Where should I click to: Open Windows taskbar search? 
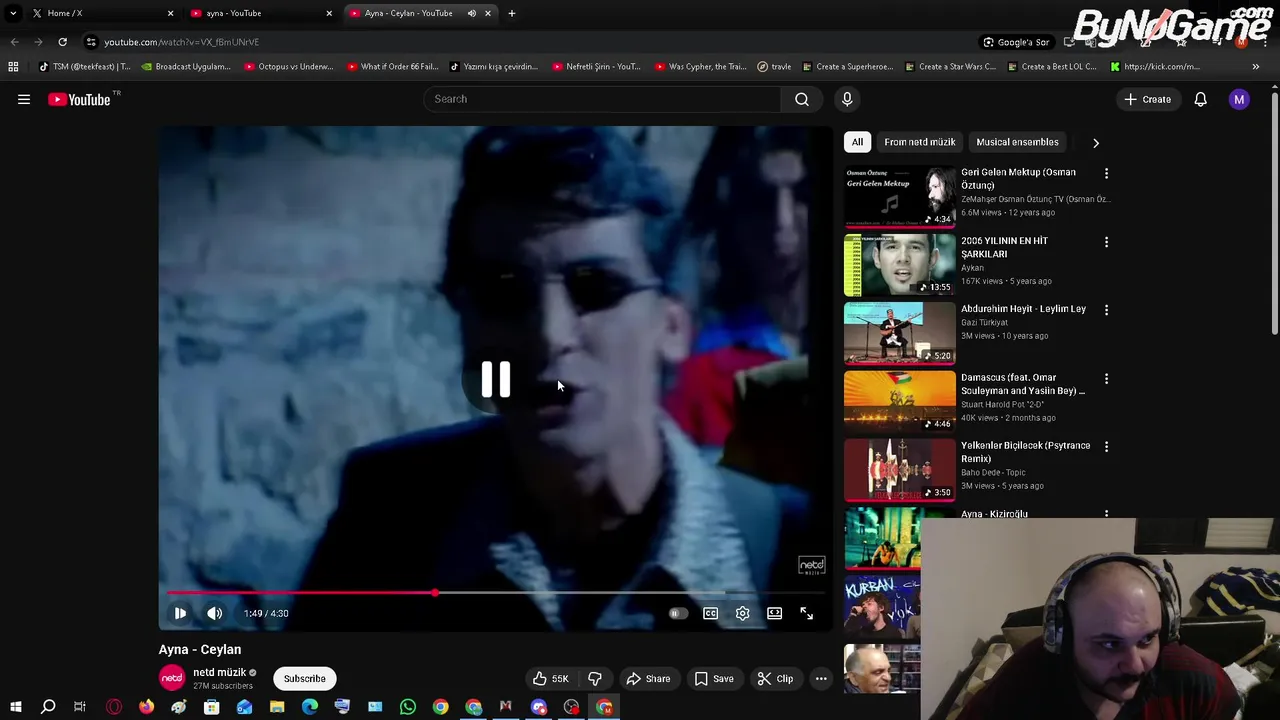48,707
